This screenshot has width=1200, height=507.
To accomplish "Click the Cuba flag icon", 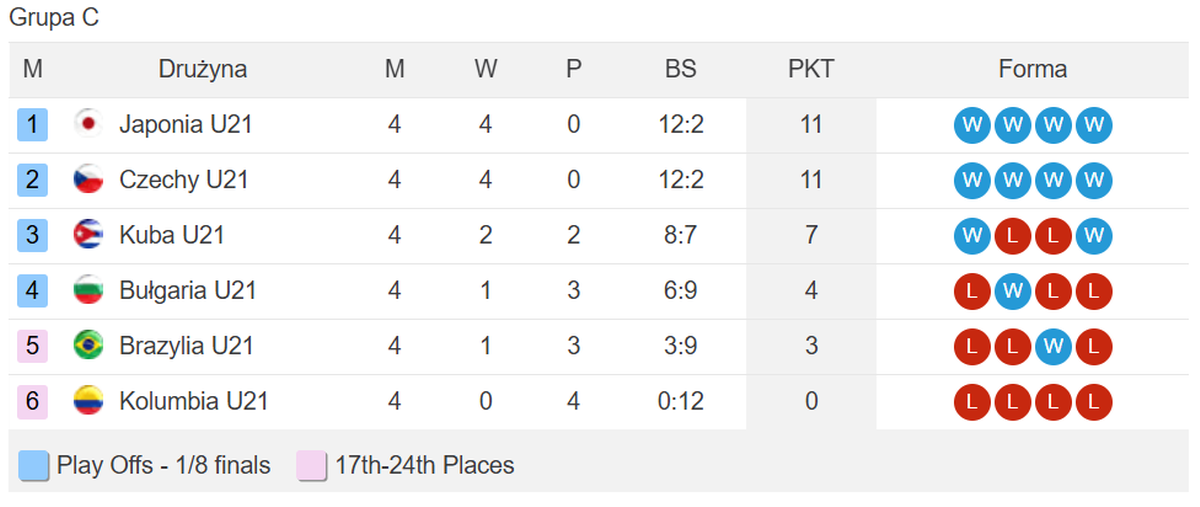I will pos(88,235).
